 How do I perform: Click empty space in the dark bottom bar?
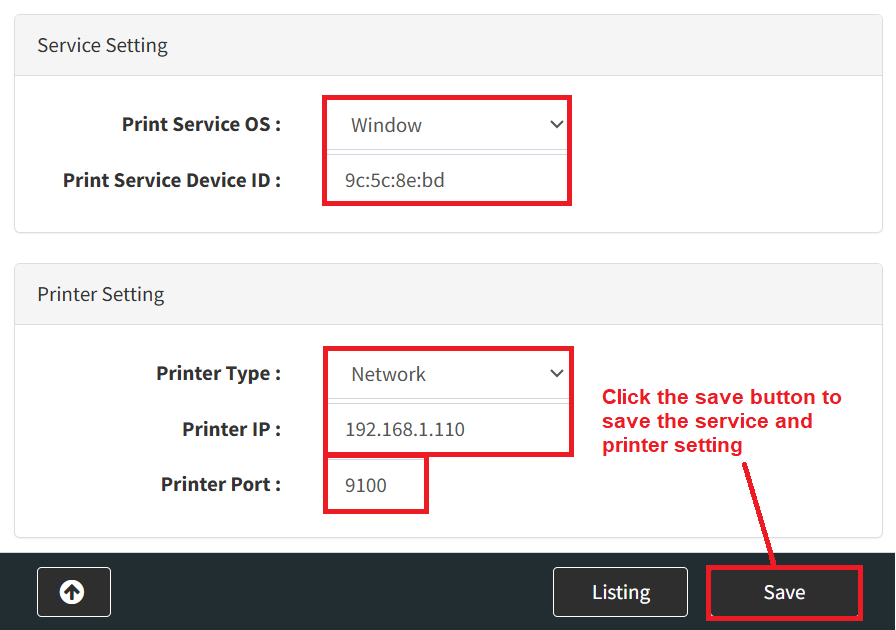pos(330,592)
